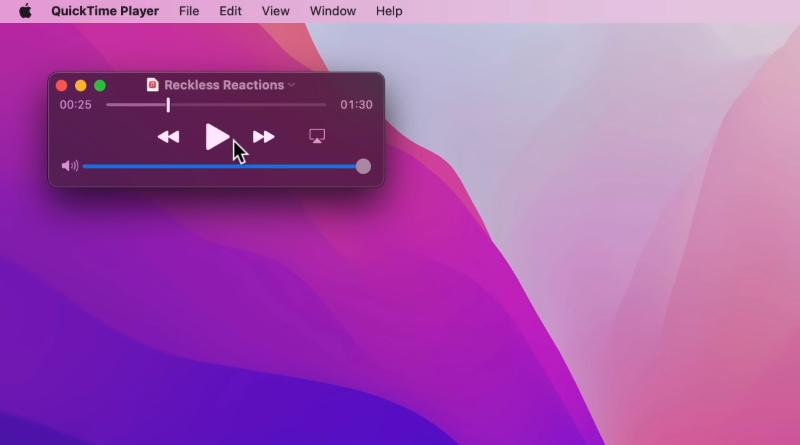Image resolution: width=800 pixels, height=445 pixels.
Task: Open the Window menu
Action: [x=333, y=11]
